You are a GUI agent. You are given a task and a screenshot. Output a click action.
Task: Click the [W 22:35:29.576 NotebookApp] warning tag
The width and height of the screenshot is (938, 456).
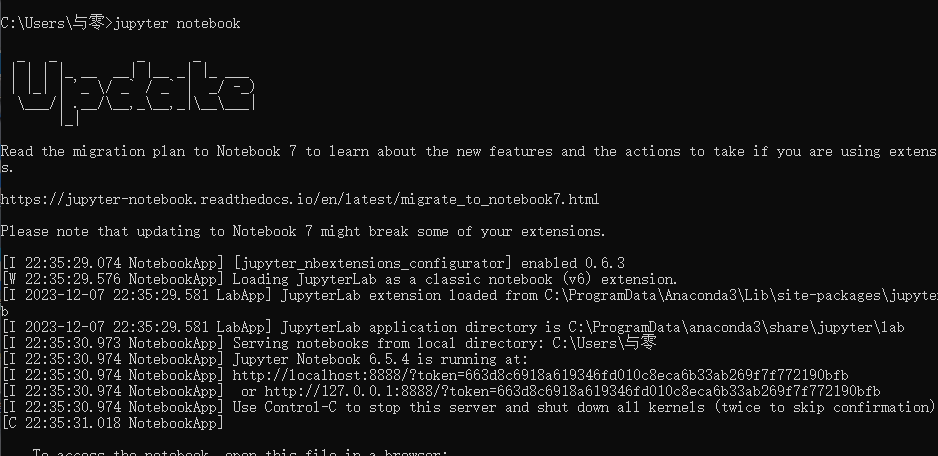112,279
